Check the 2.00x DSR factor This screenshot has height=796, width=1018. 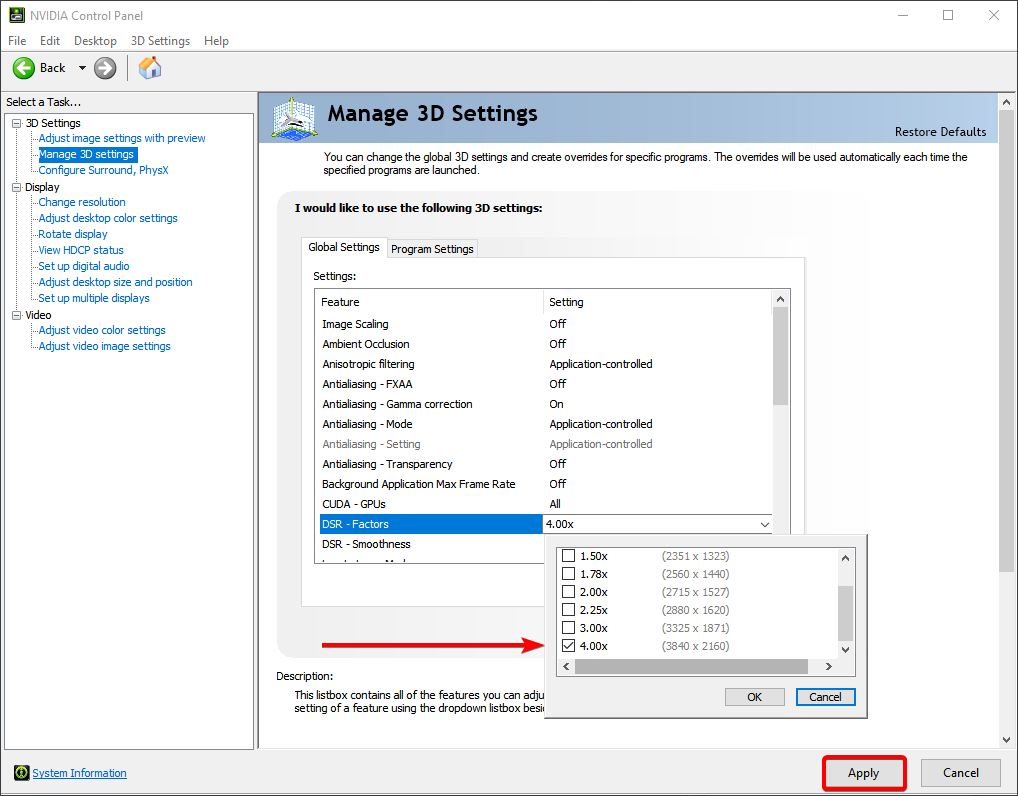click(x=568, y=592)
